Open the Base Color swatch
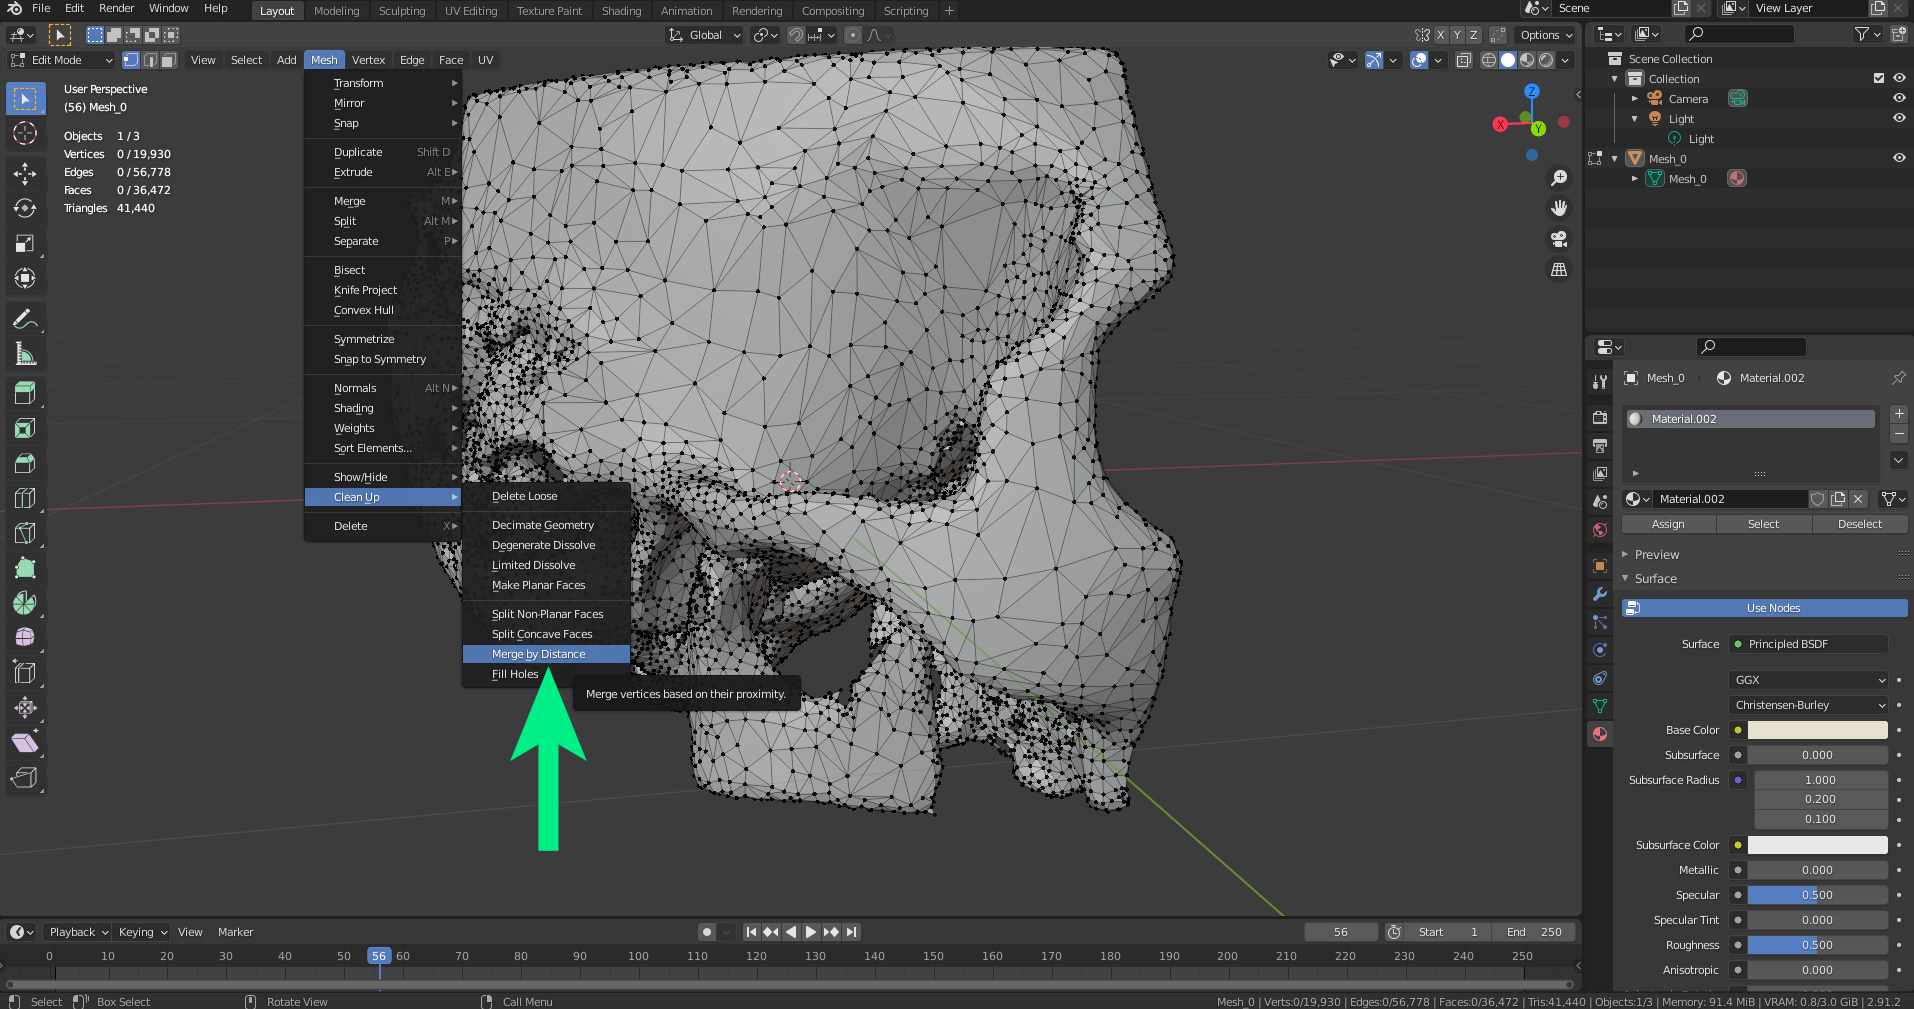This screenshot has width=1914, height=1009. (x=1817, y=730)
